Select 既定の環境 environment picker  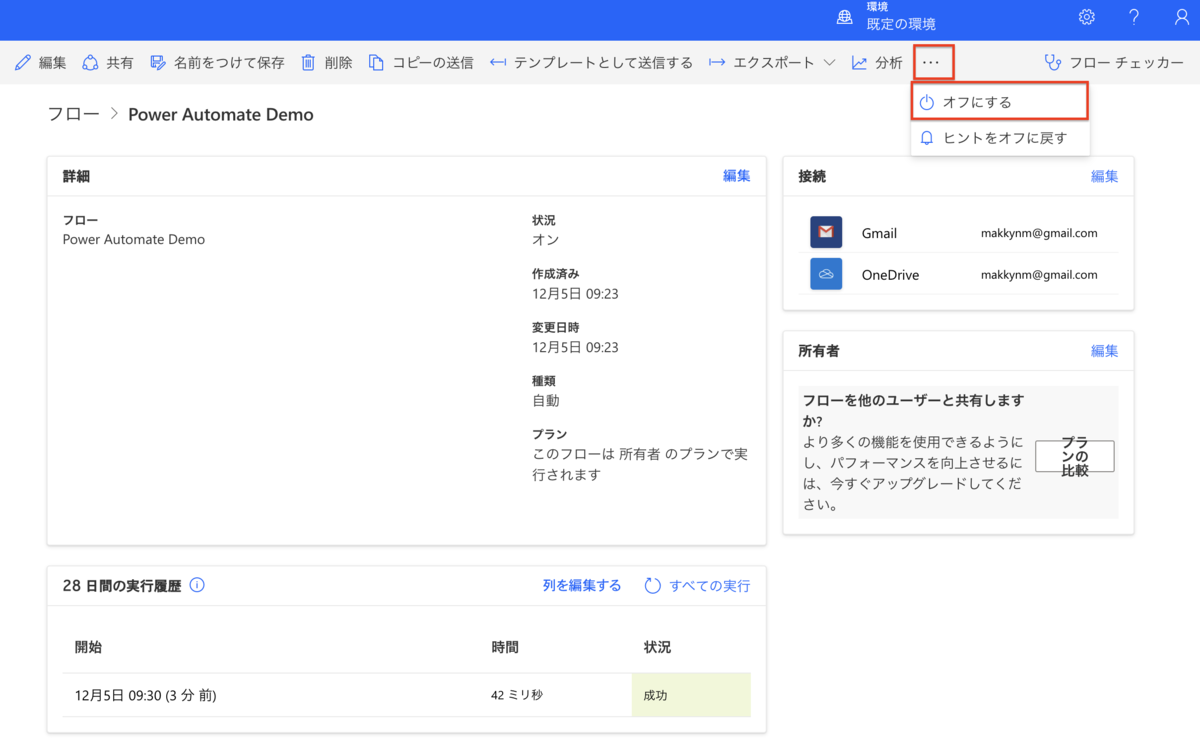pos(901,24)
